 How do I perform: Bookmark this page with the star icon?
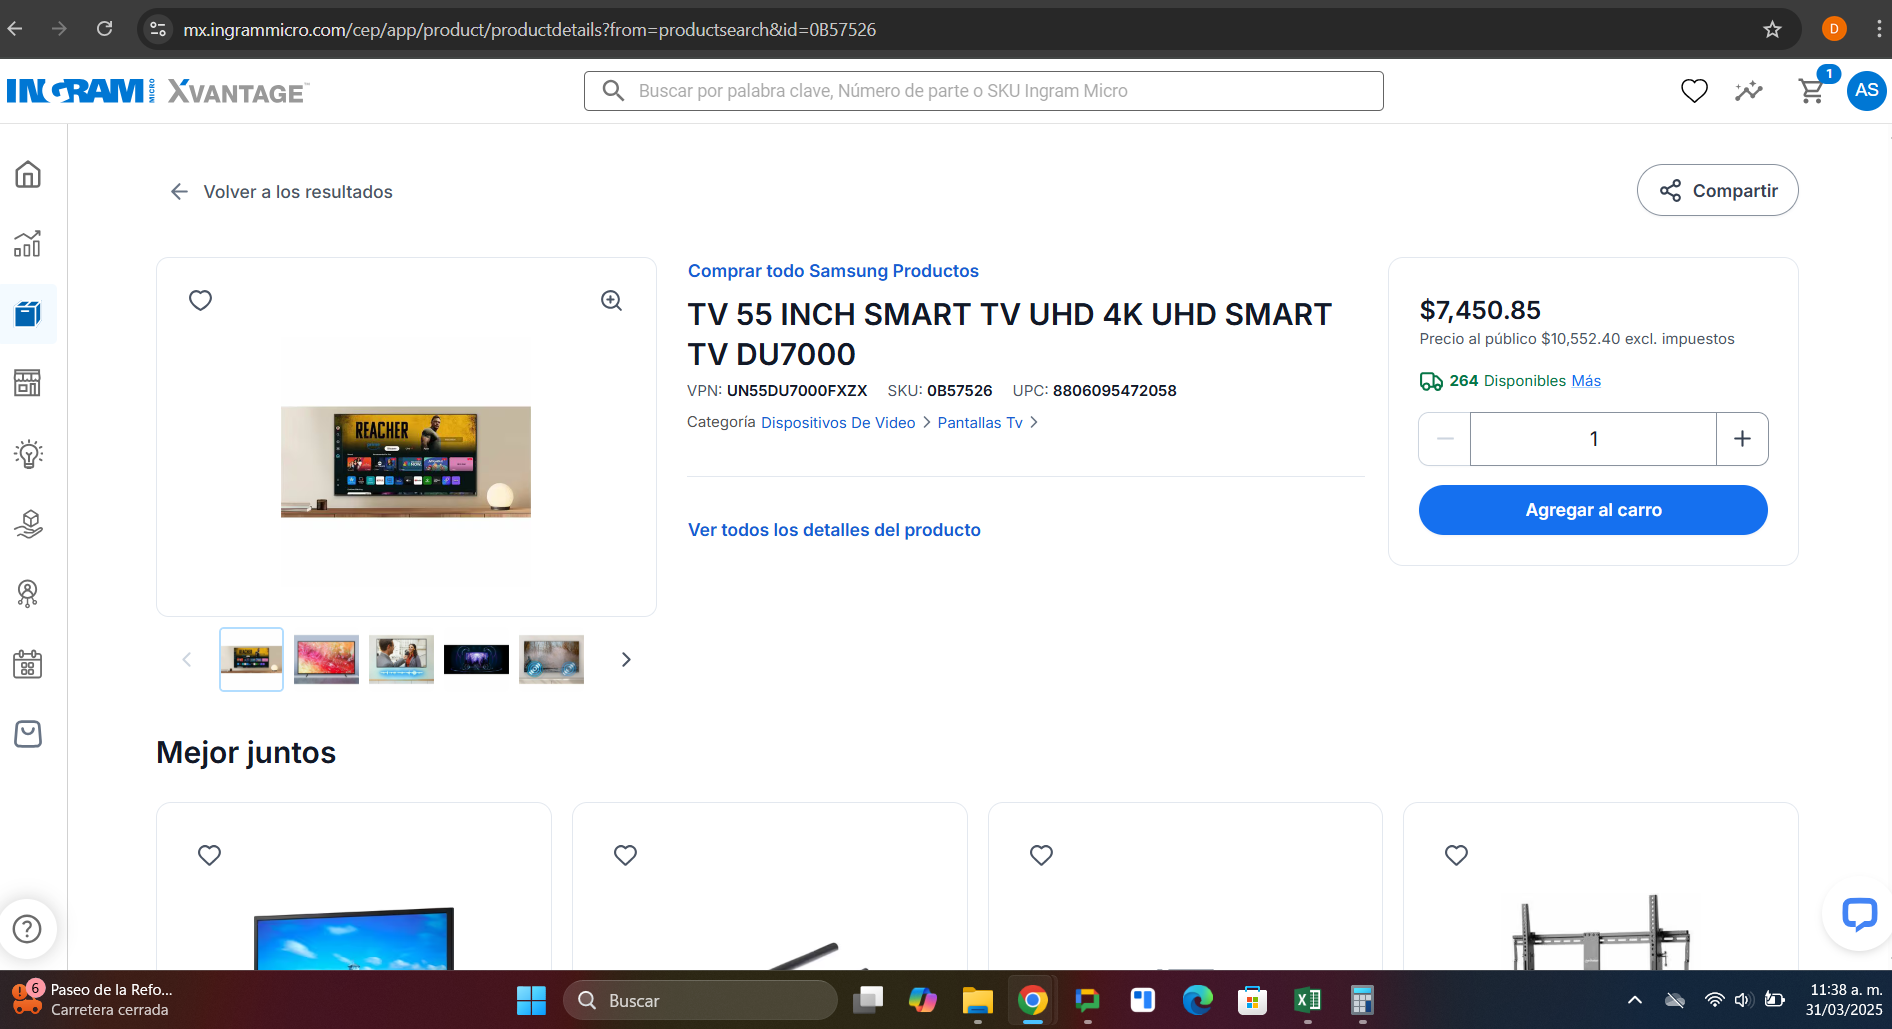[1772, 29]
